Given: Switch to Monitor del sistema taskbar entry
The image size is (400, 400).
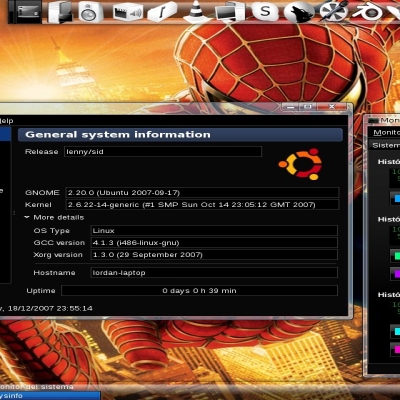Looking at the screenshot, I should coord(37,387).
